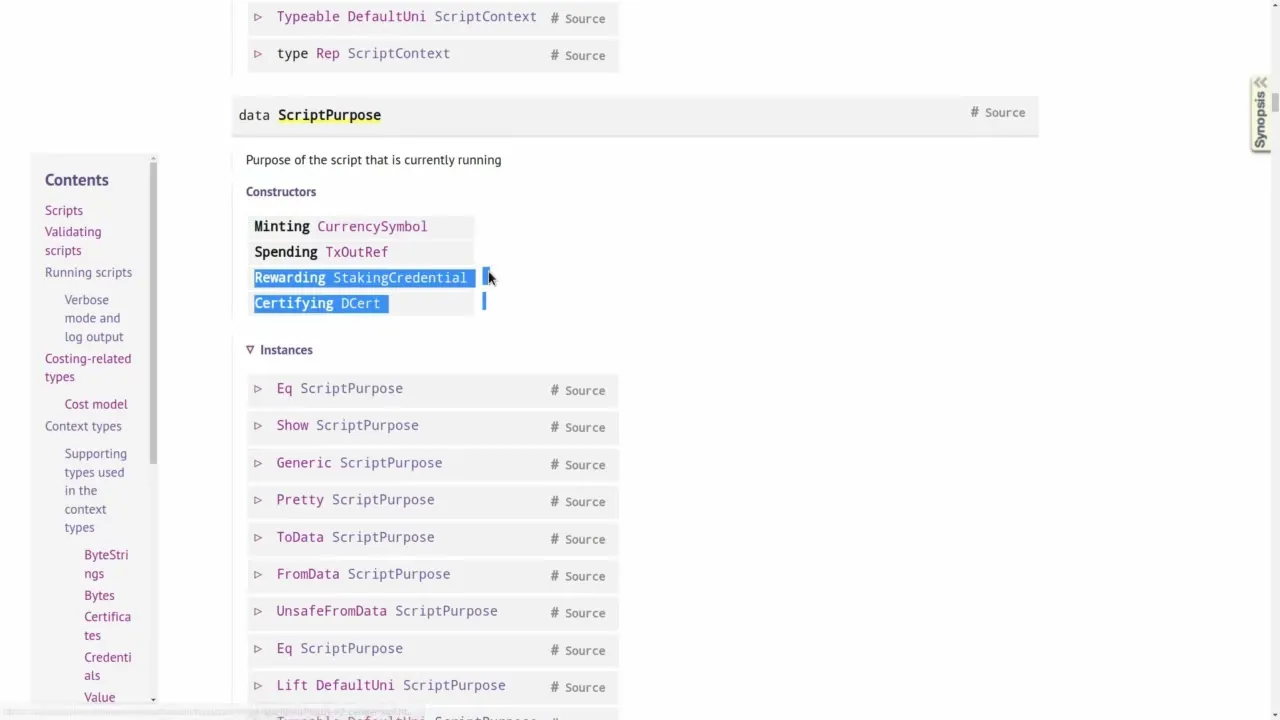Screen dimensions: 1280x720
Task: Open CurrencySymbol type link
Action: [x=372, y=227]
